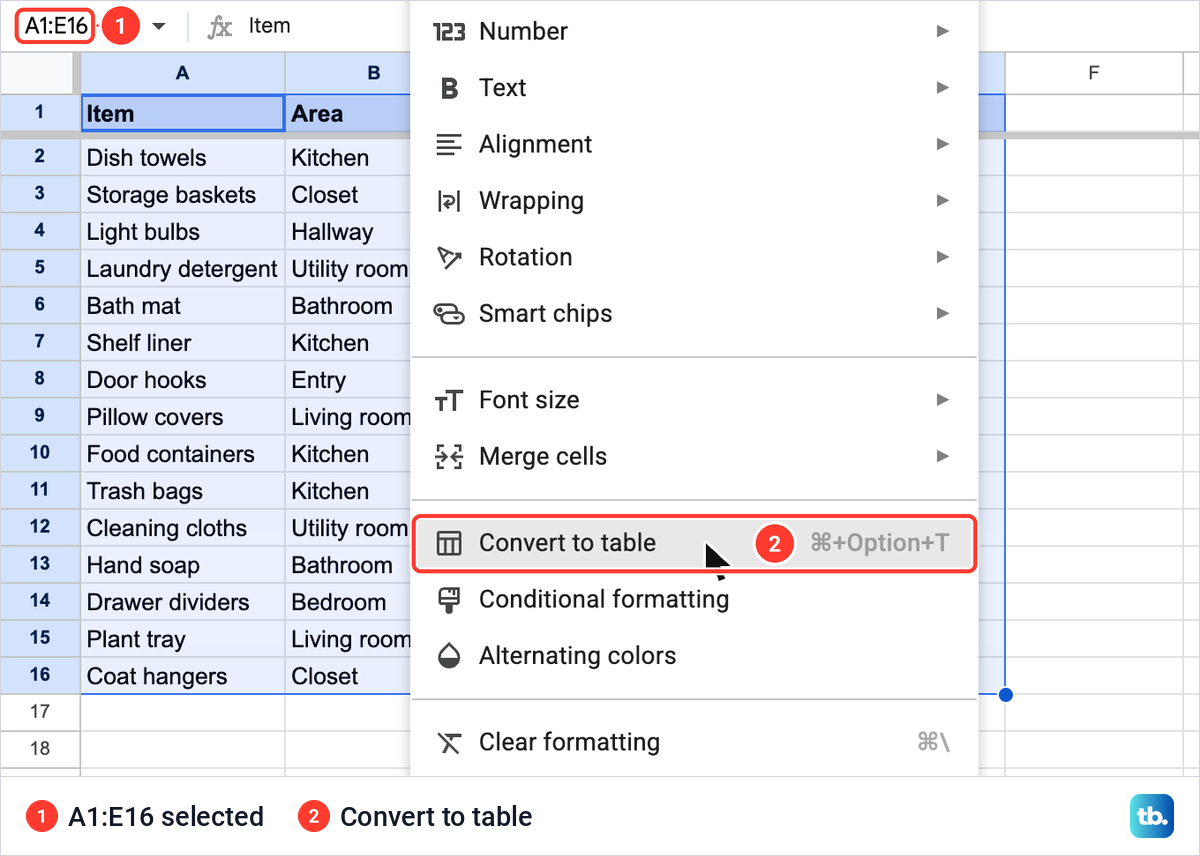Click the selection fill handle dot

[1005, 694]
